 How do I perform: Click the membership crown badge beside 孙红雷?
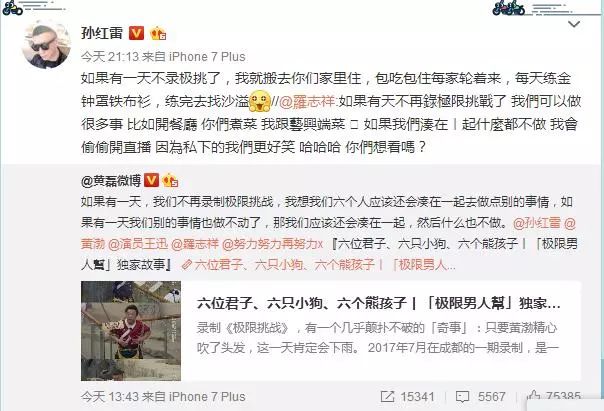tap(158, 34)
